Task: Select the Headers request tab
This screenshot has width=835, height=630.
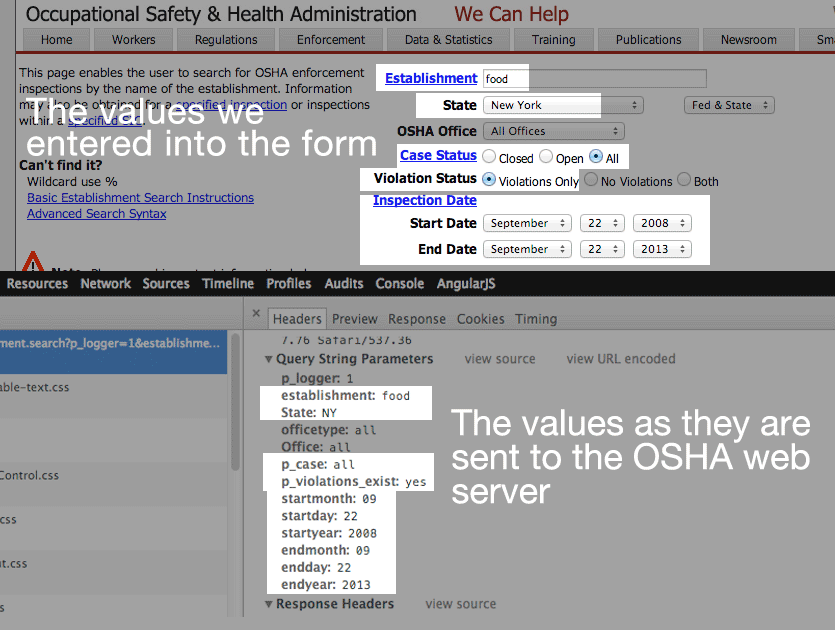Action: coord(297,319)
